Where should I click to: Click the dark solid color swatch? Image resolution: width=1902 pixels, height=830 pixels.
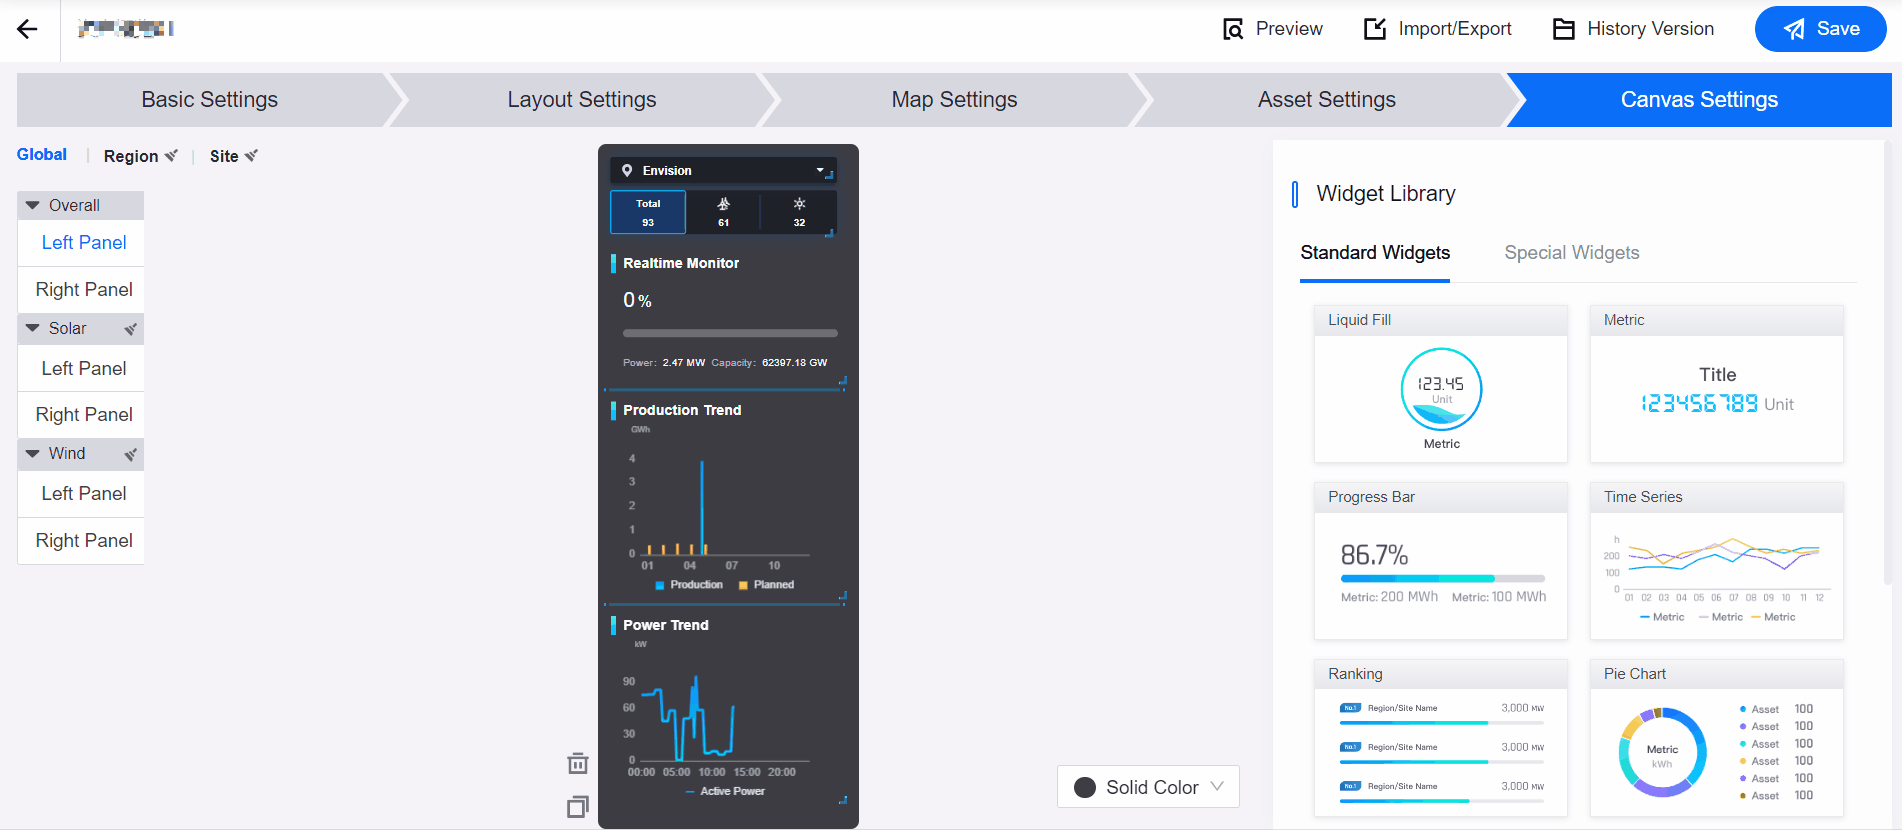(x=1085, y=787)
